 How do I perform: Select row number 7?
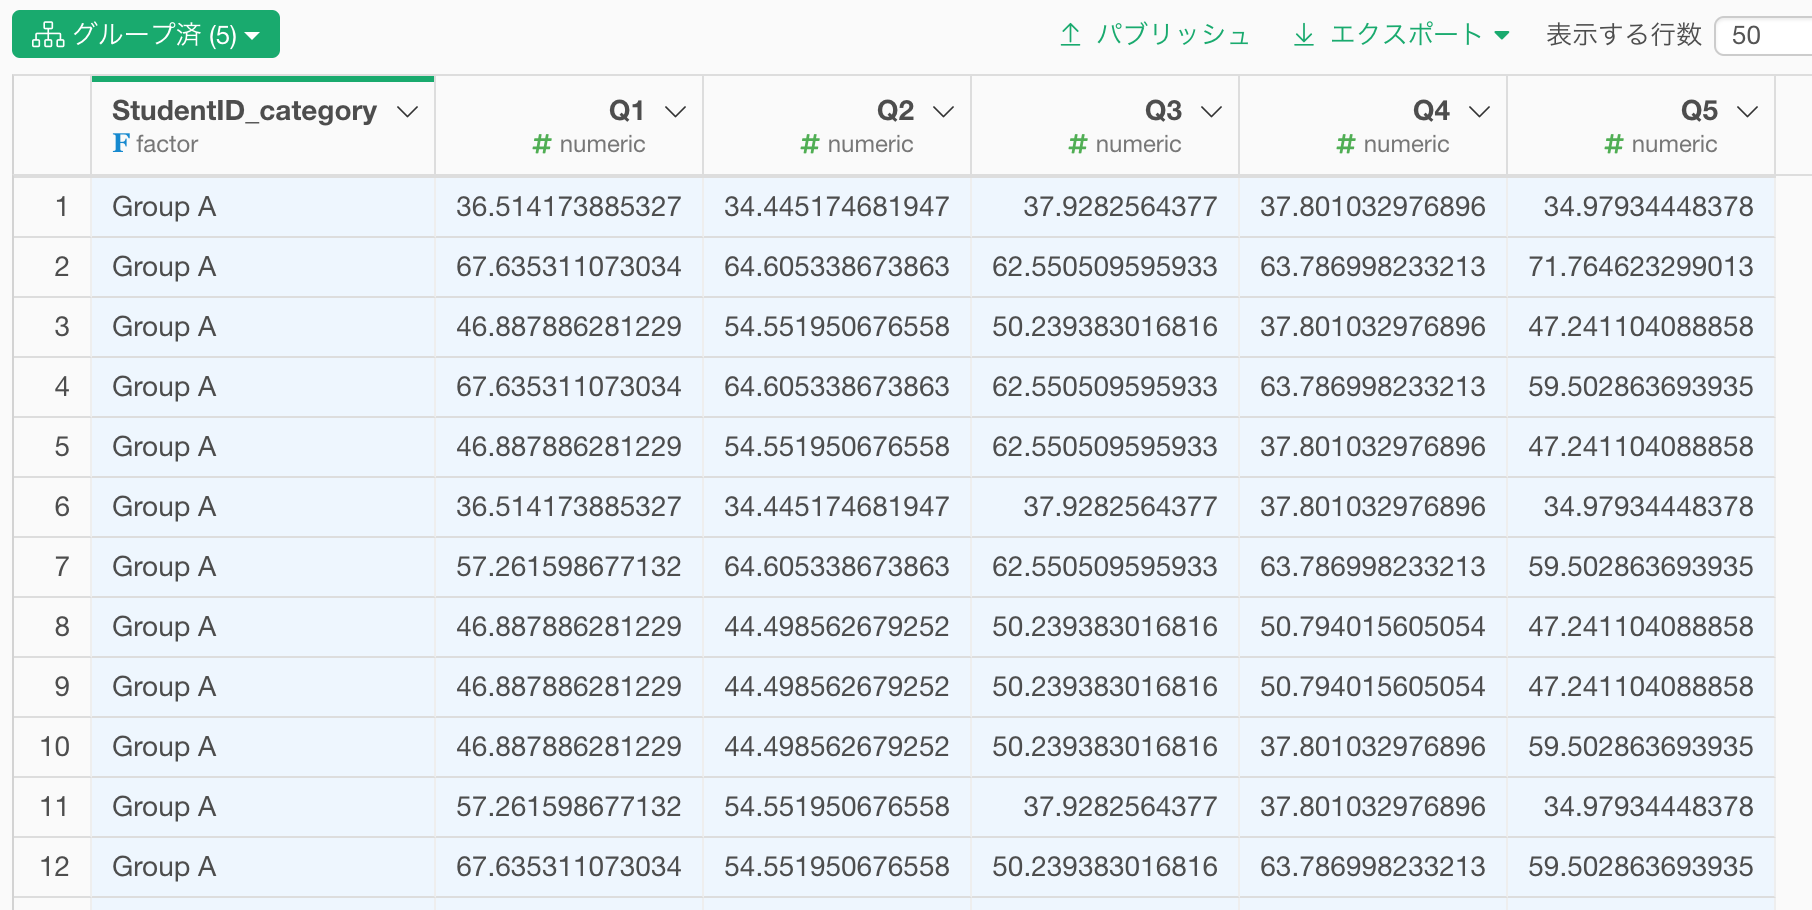coord(61,567)
